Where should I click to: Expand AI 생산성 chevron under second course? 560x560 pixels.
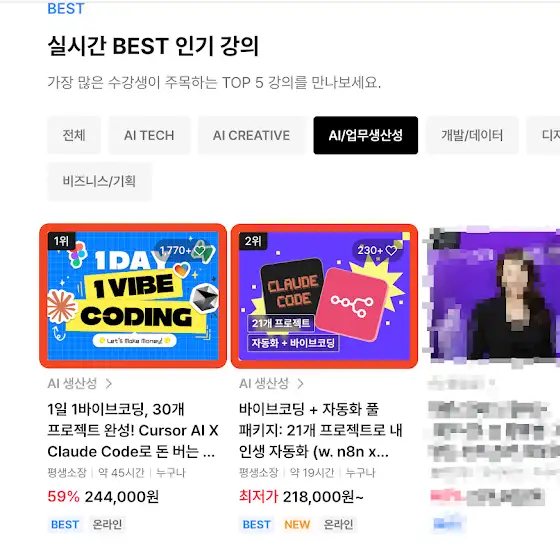(x=300, y=384)
